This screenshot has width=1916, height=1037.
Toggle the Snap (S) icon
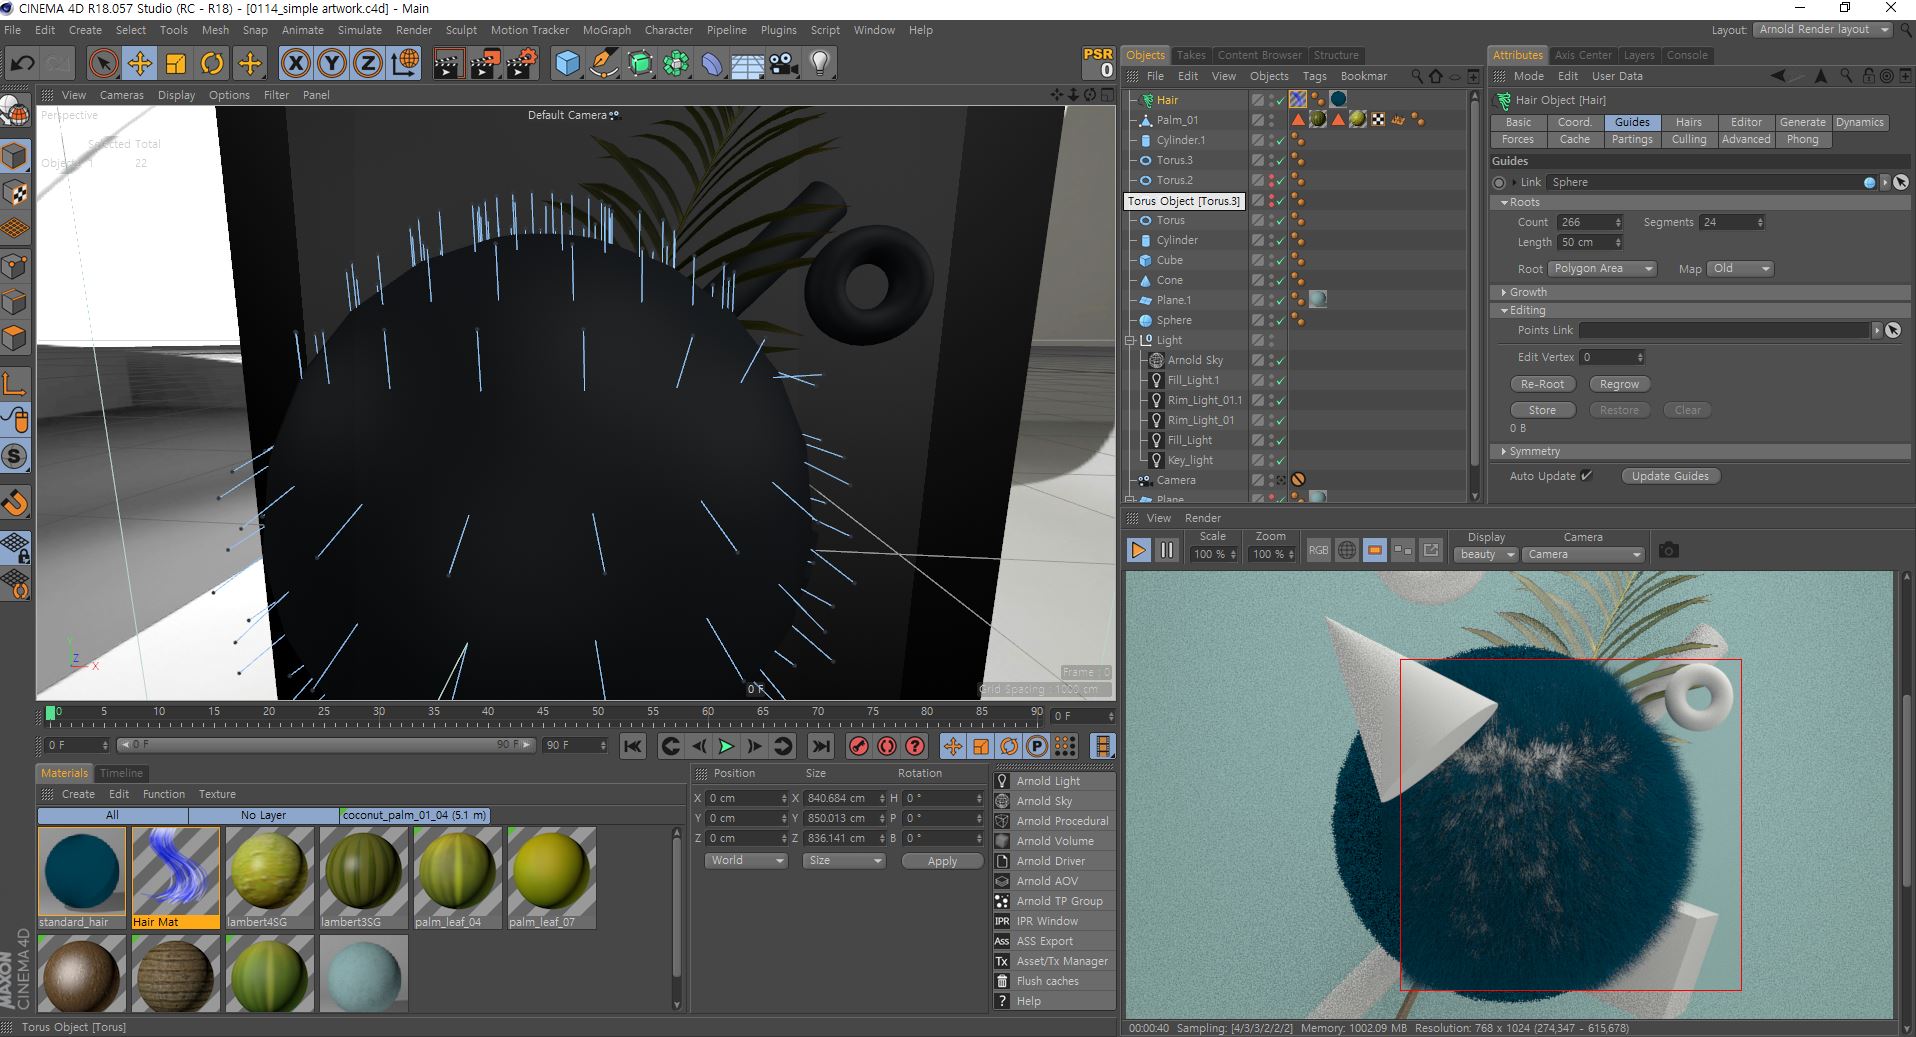click(x=15, y=457)
